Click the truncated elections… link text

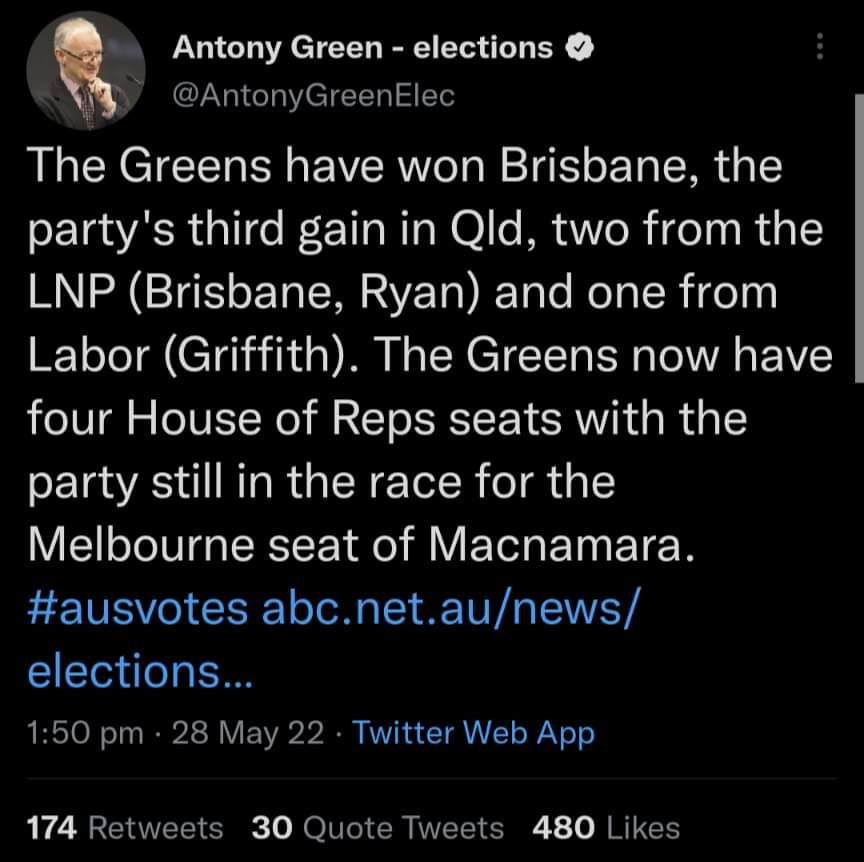click(x=140, y=670)
